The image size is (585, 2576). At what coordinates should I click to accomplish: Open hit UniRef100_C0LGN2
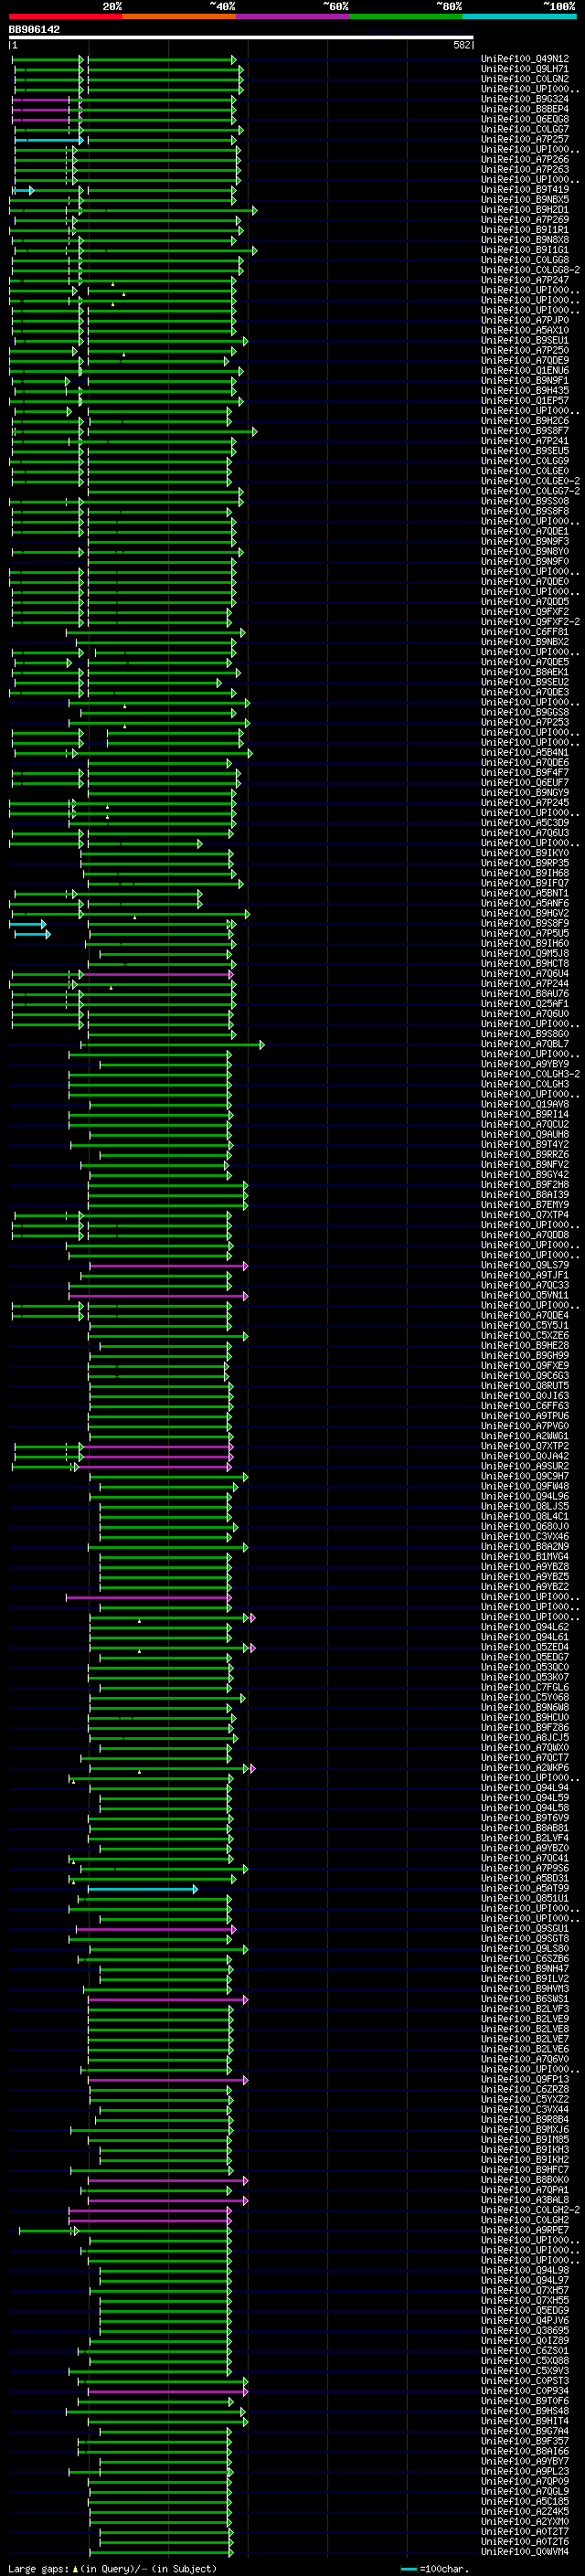(525, 79)
